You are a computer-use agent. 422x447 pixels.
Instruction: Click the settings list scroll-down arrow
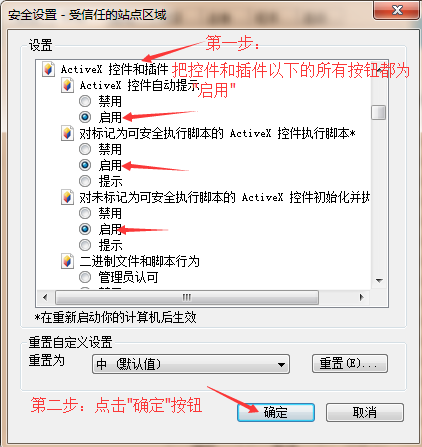pos(379,281)
